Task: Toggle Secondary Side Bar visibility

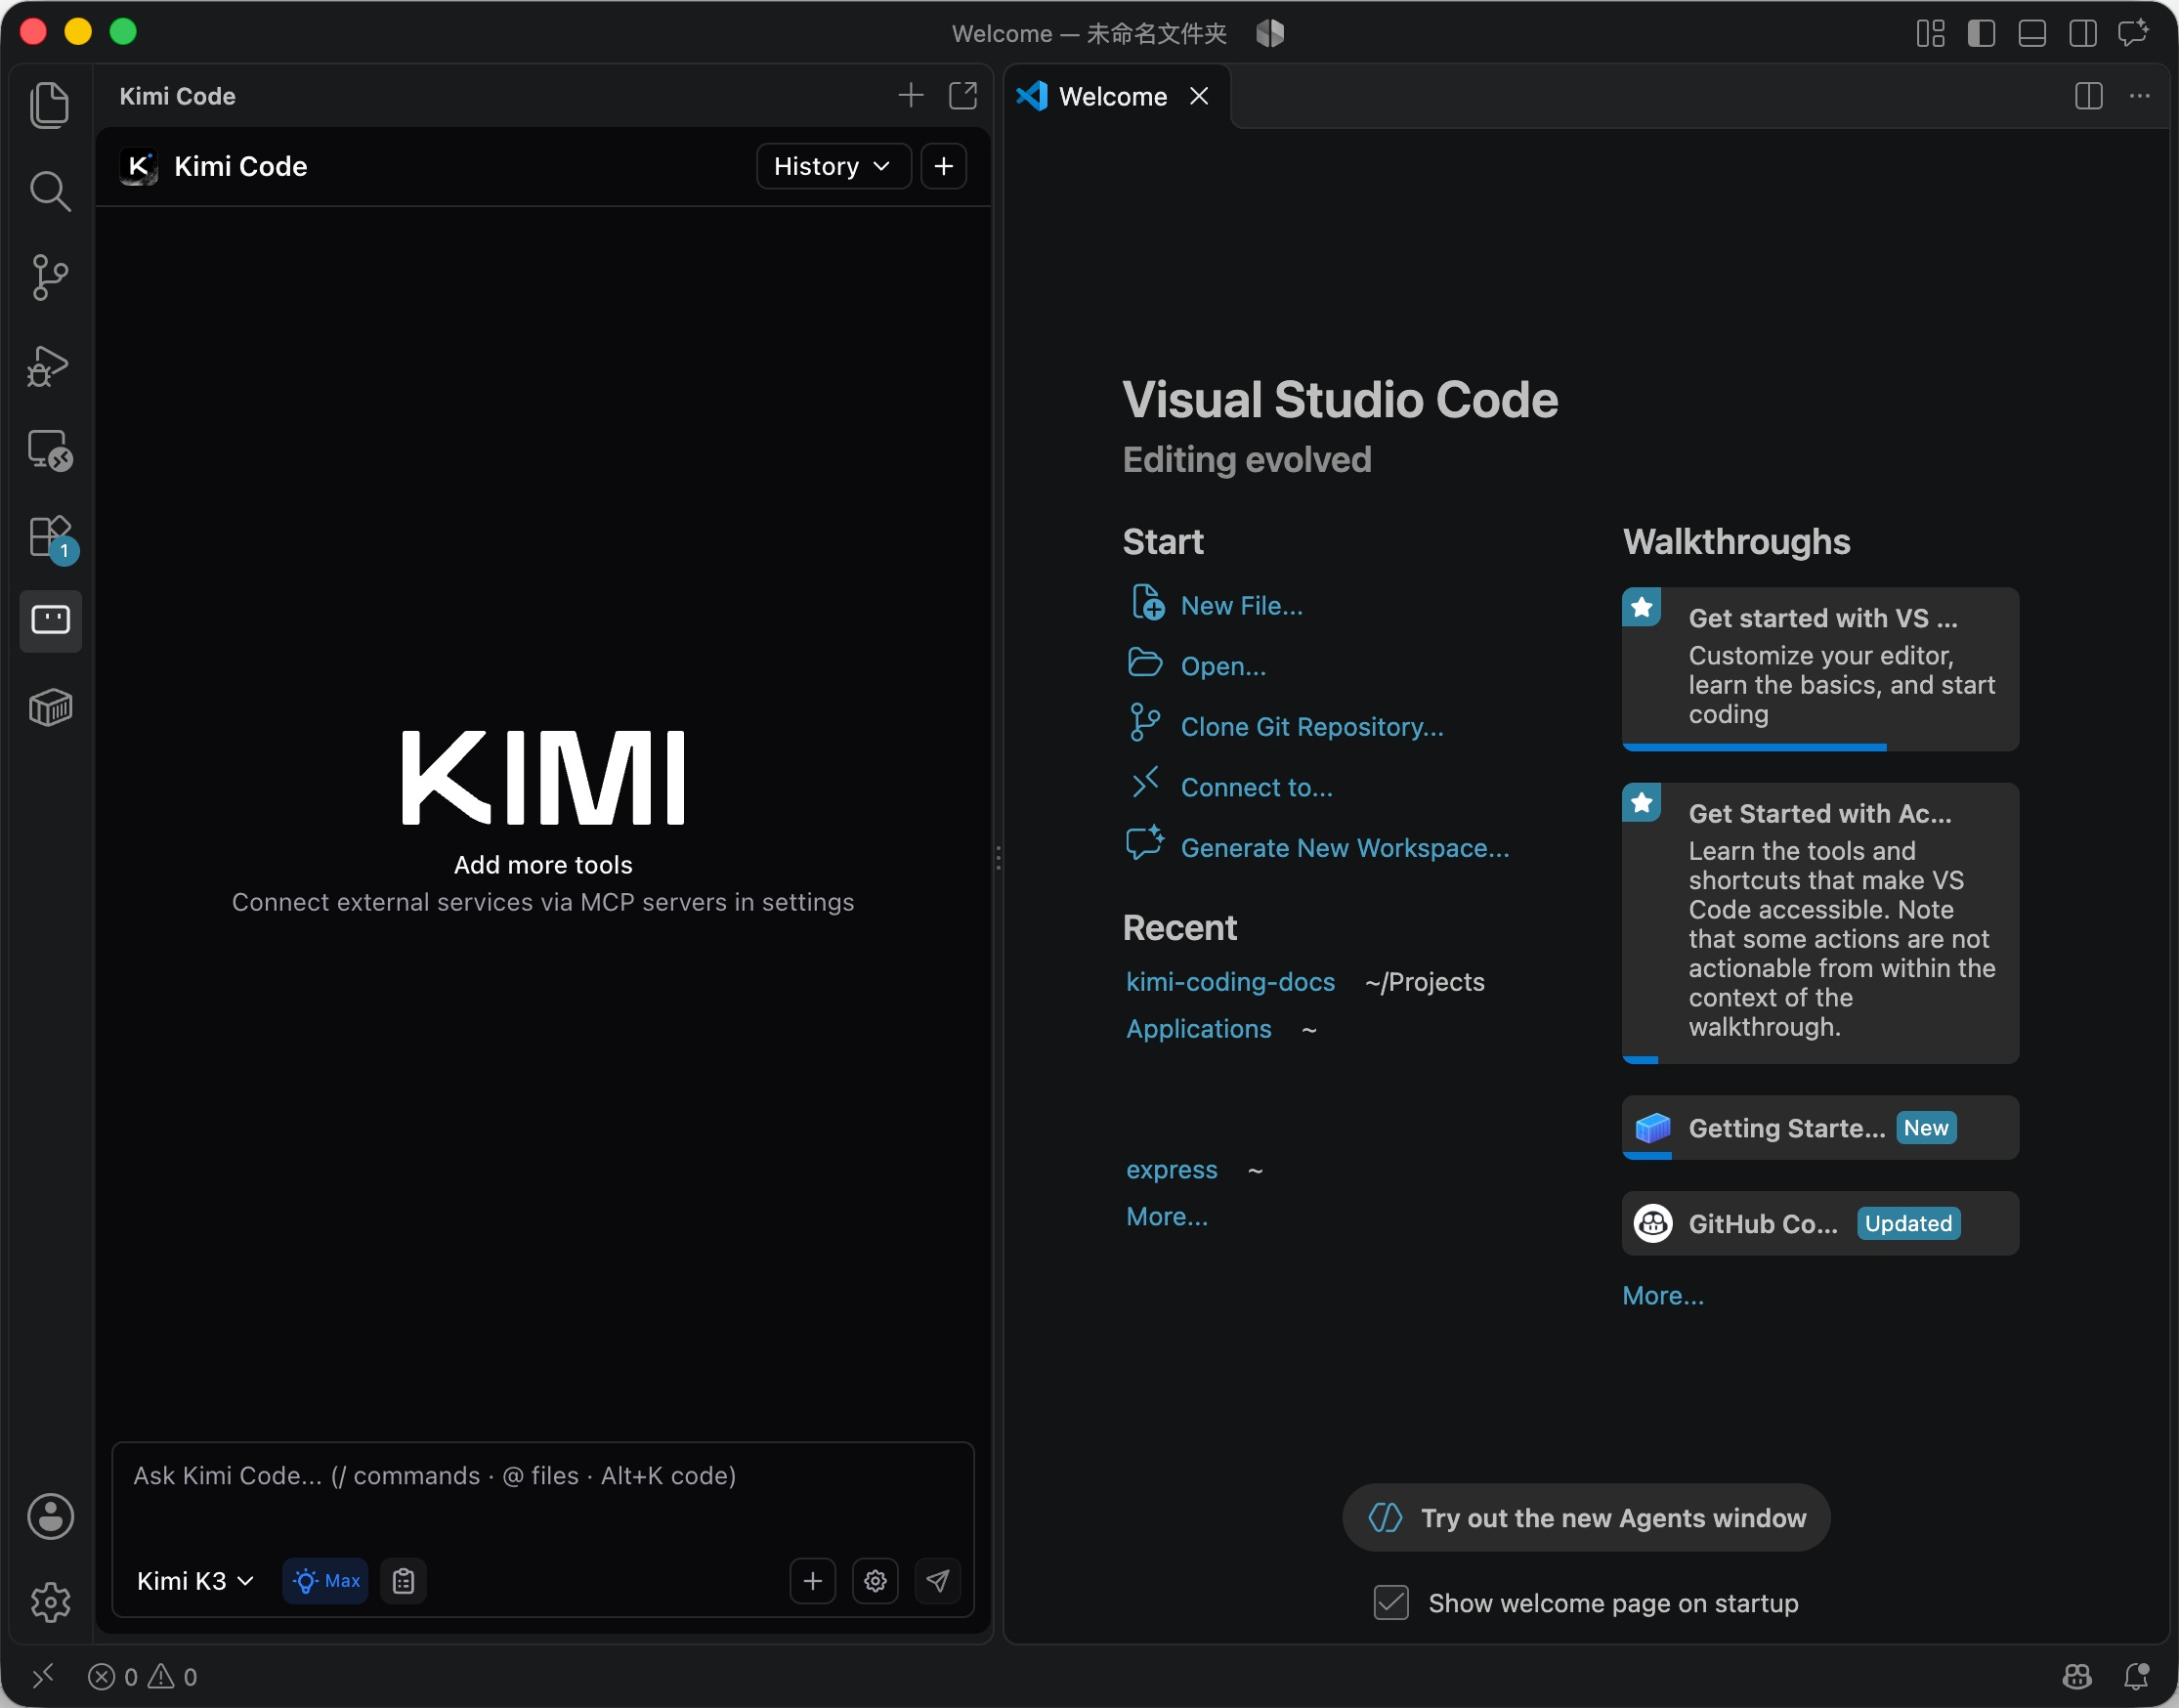Action: pyautogui.click(x=2083, y=33)
